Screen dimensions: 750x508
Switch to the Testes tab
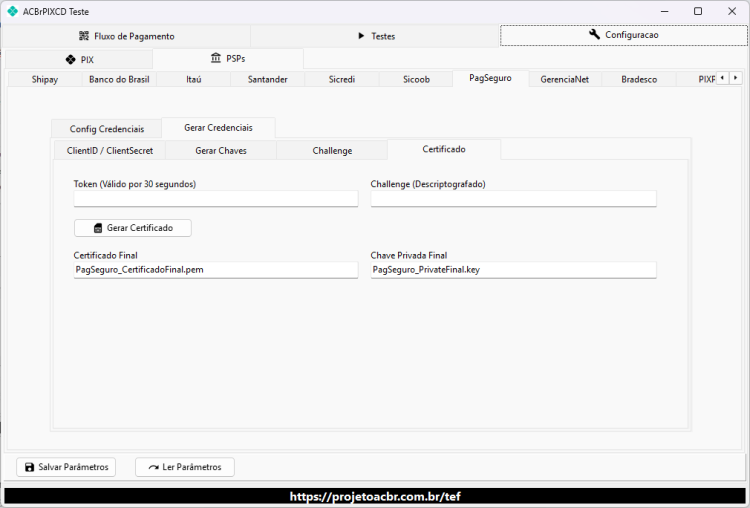[x=375, y=36]
